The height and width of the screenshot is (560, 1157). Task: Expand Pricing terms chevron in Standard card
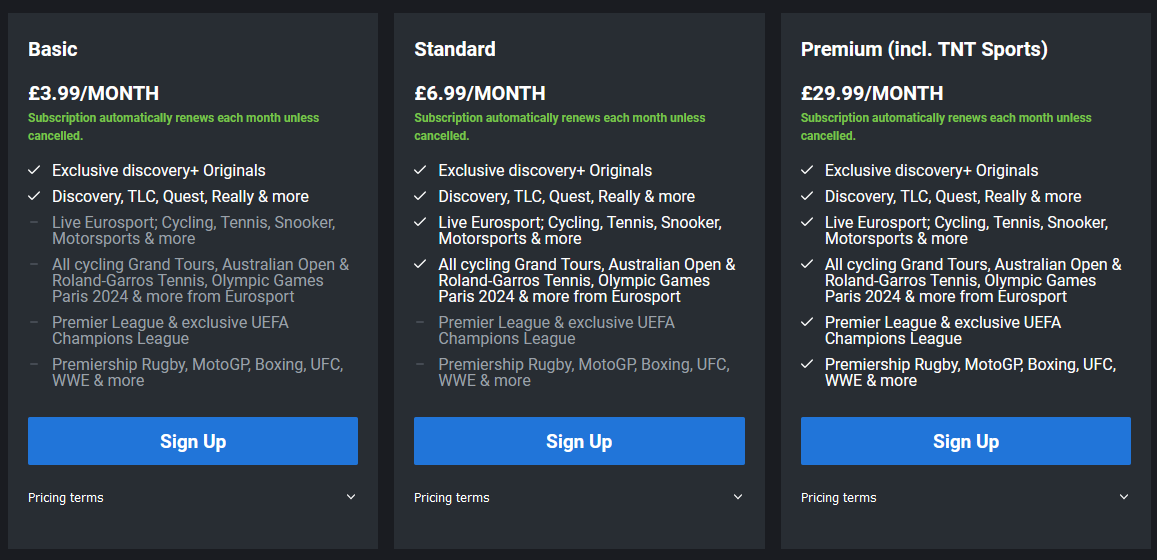738,497
